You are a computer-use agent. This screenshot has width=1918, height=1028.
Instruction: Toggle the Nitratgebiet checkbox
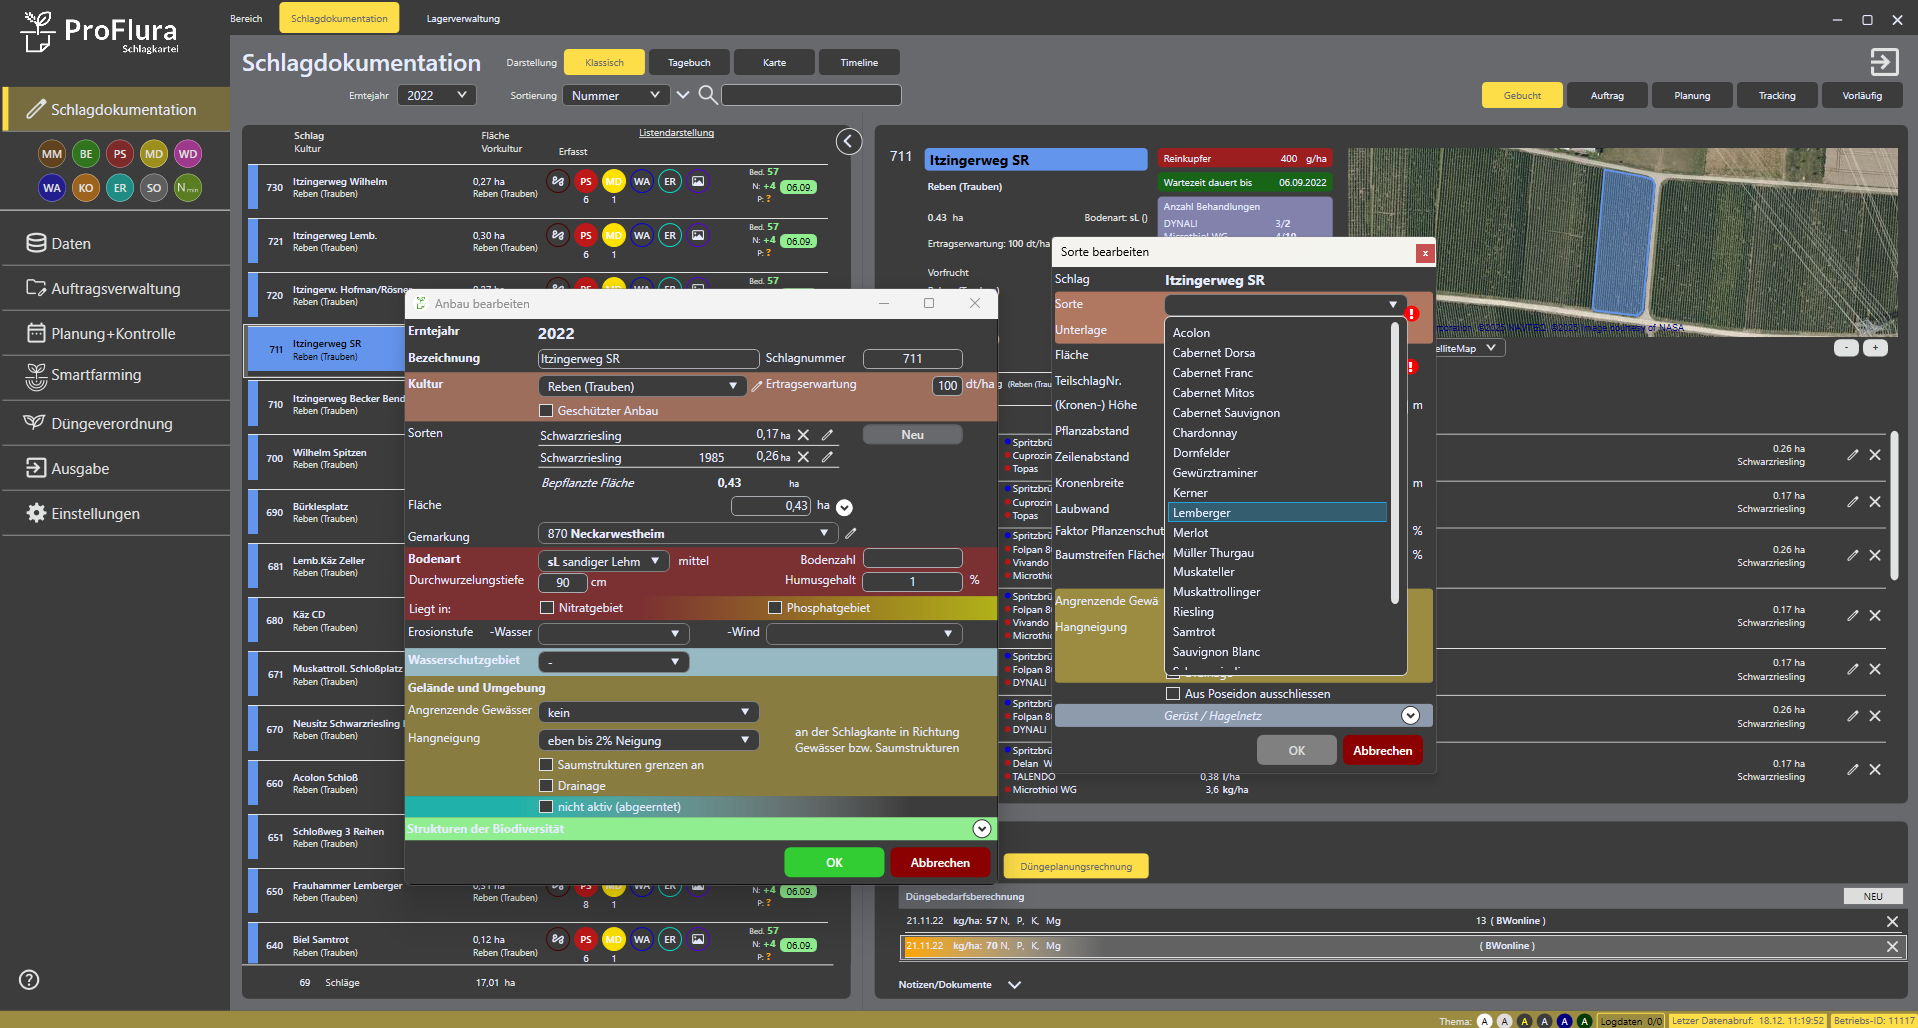click(547, 608)
